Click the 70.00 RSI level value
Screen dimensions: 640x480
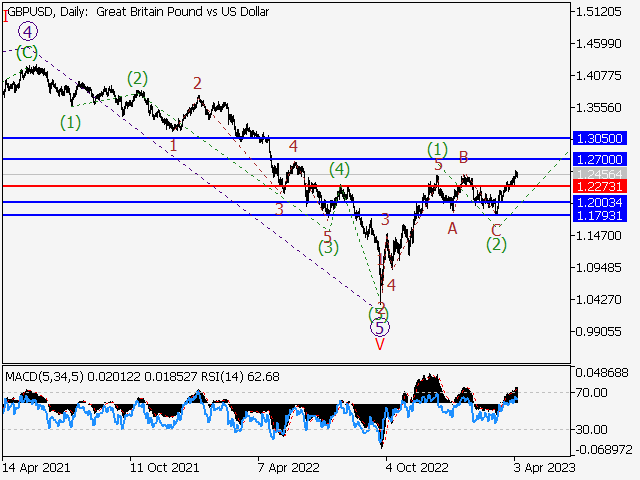[x=592, y=393]
